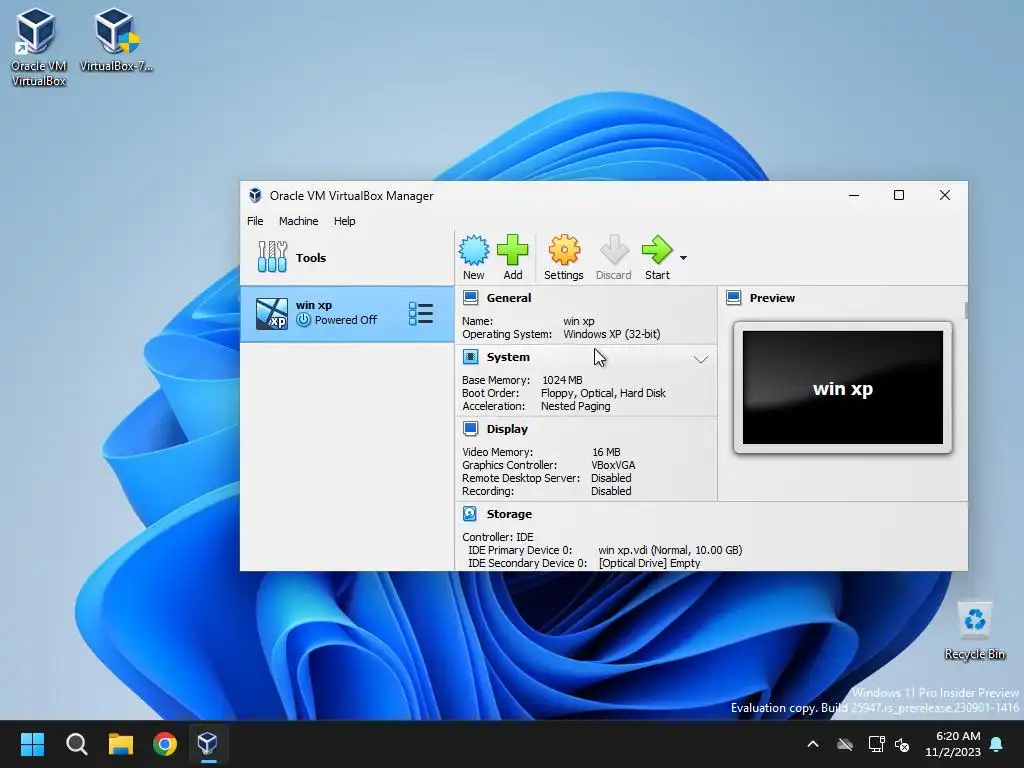Click Remote Desktop Server 'Disabled' value
Image resolution: width=1024 pixels, height=768 pixels.
point(611,478)
